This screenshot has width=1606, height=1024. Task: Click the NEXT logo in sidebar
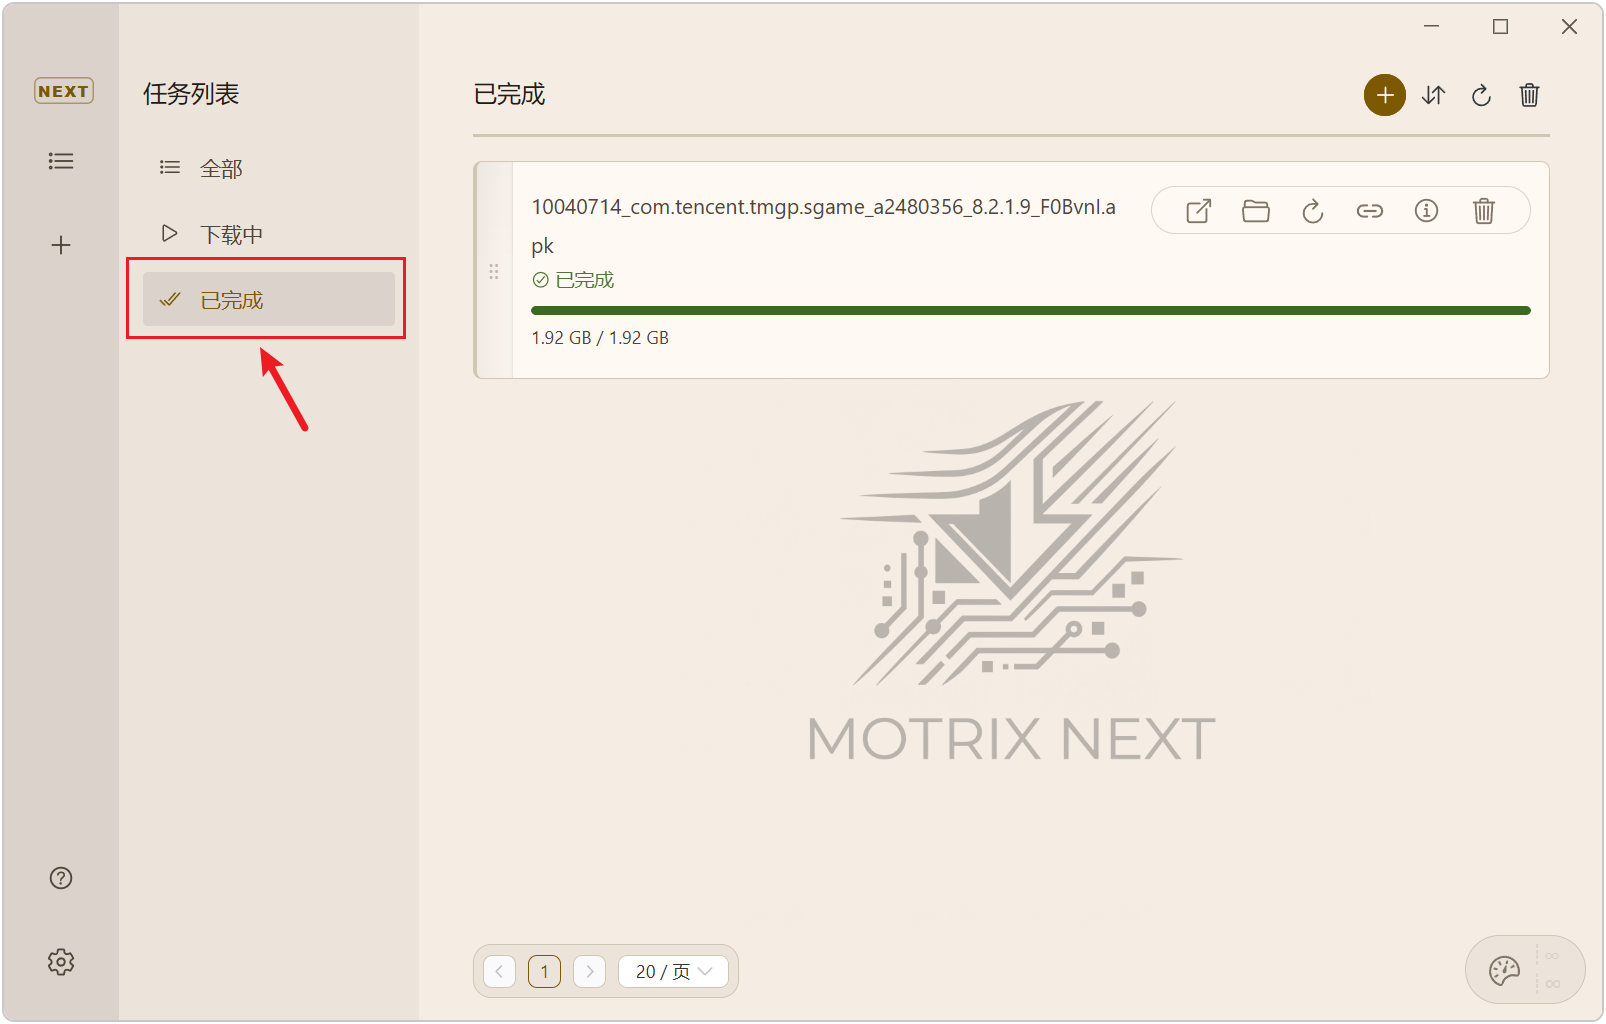pyautogui.click(x=63, y=91)
